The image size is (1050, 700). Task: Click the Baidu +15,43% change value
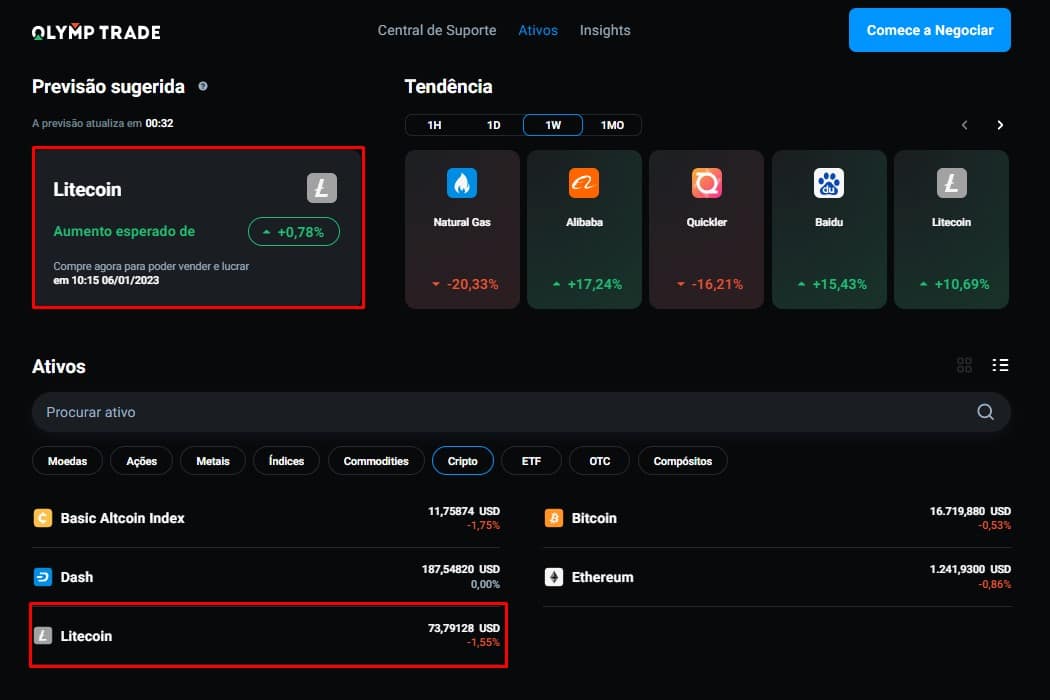pos(832,284)
